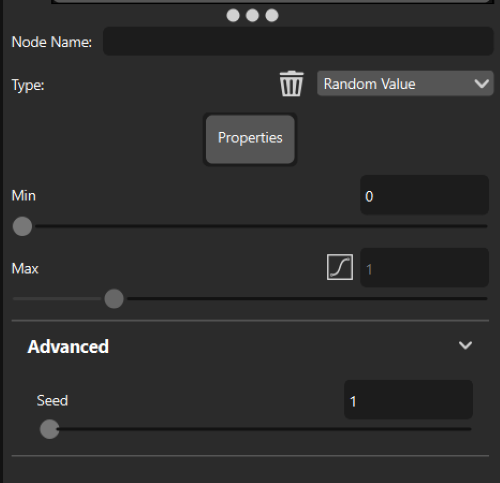
Task: Click the Max value input box
Action: pyautogui.click(x=424, y=268)
